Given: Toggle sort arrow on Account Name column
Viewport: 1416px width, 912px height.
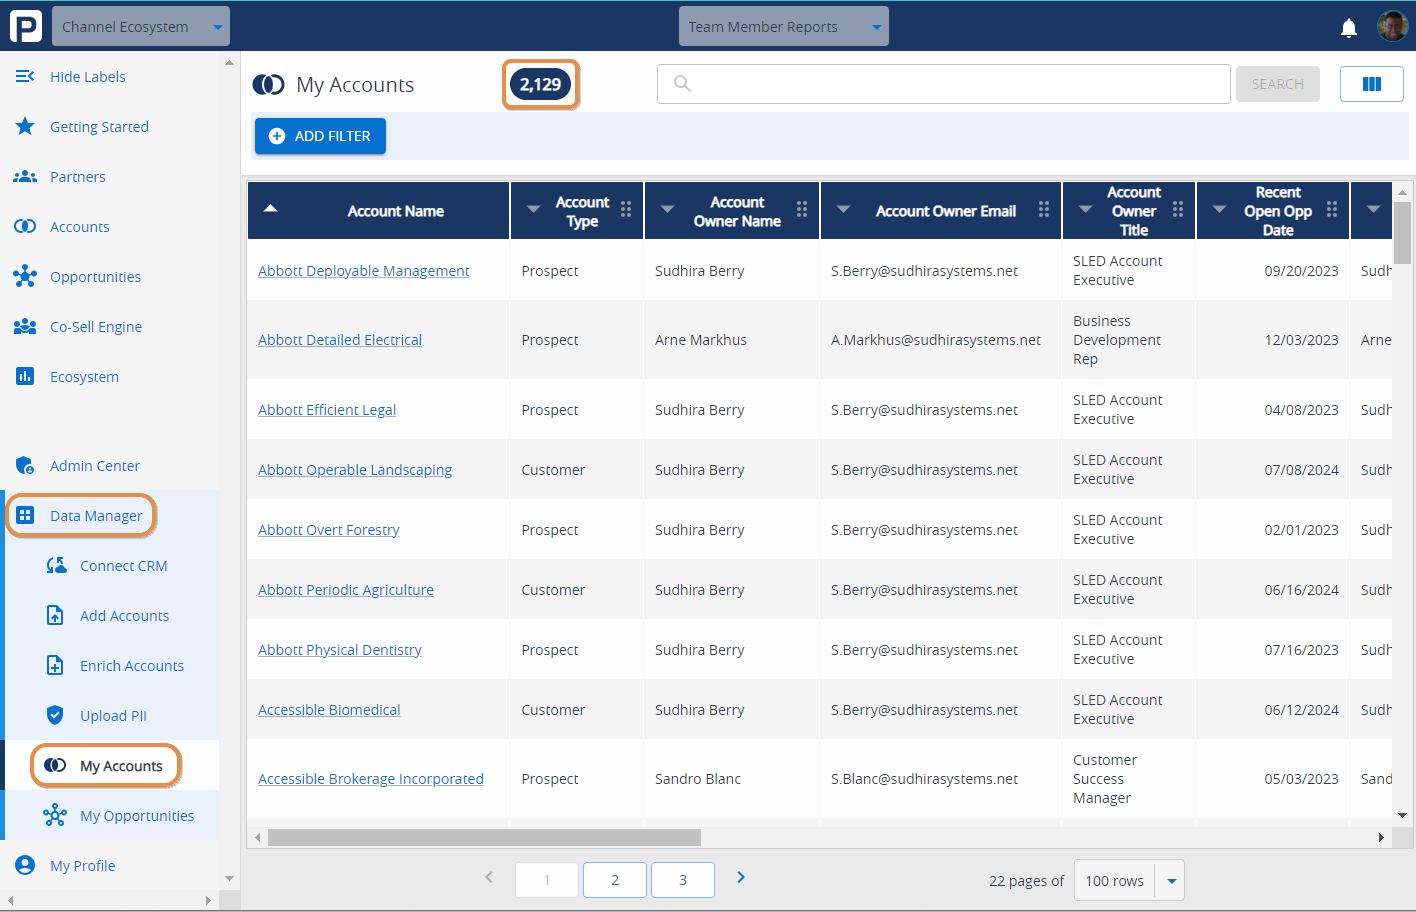Looking at the screenshot, I should 270,208.
